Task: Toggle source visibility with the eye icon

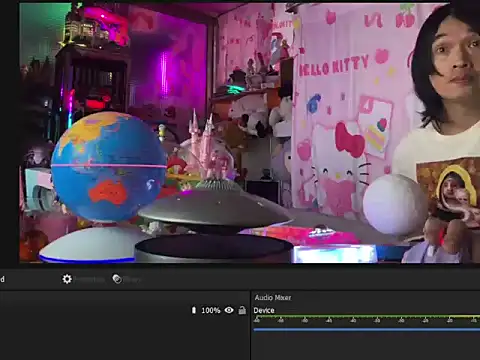Action: [x=229, y=310]
